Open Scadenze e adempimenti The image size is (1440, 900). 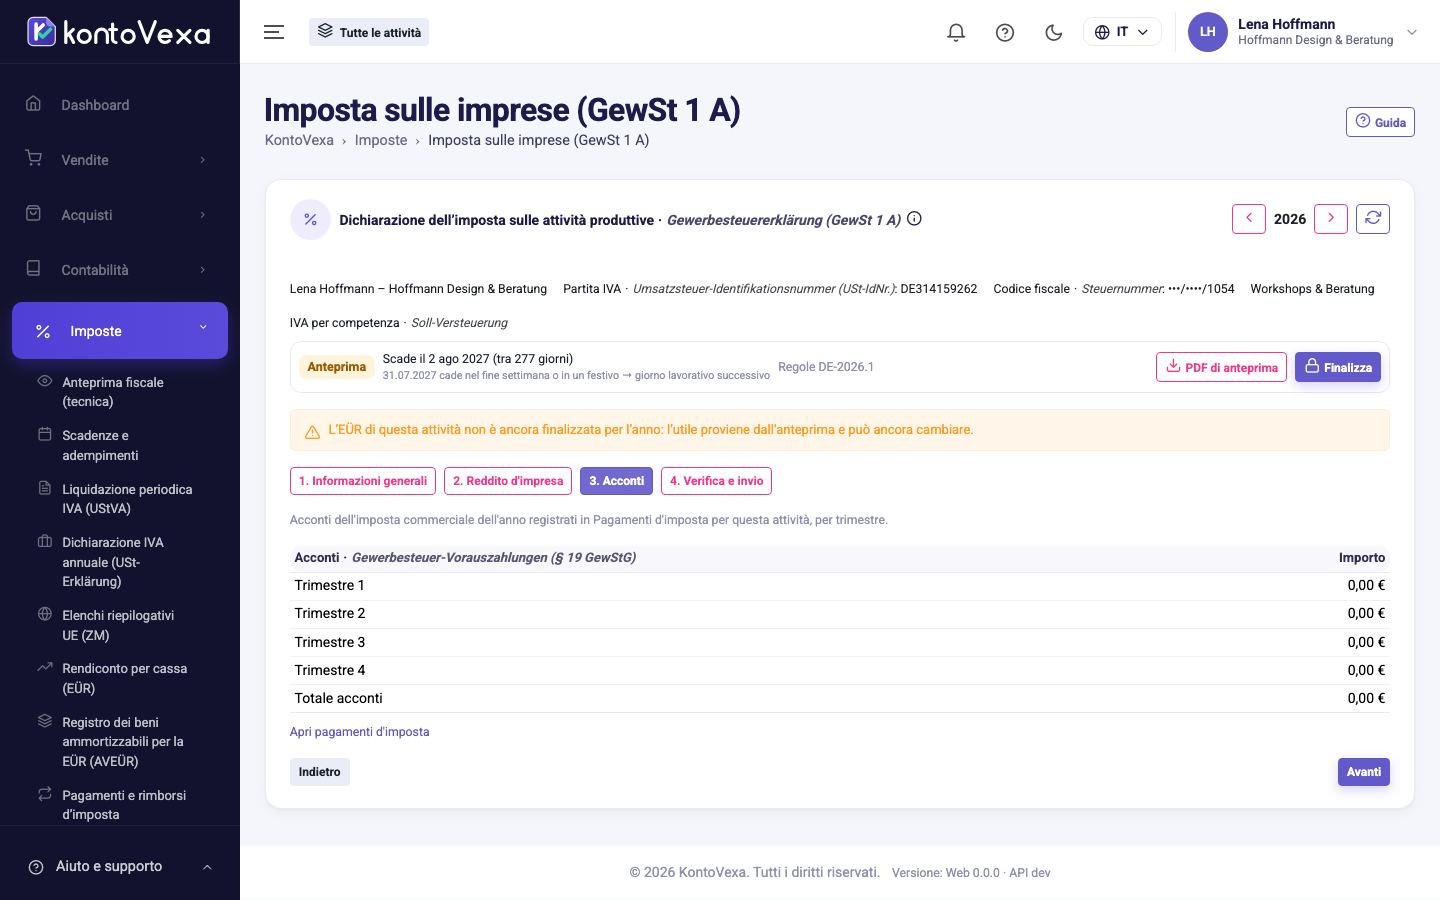(x=120, y=445)
